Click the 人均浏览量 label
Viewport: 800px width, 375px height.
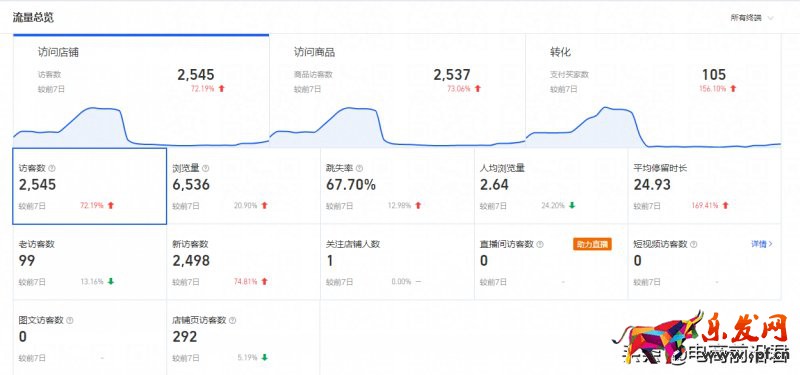pyautogui.click(x=502, y=168)
